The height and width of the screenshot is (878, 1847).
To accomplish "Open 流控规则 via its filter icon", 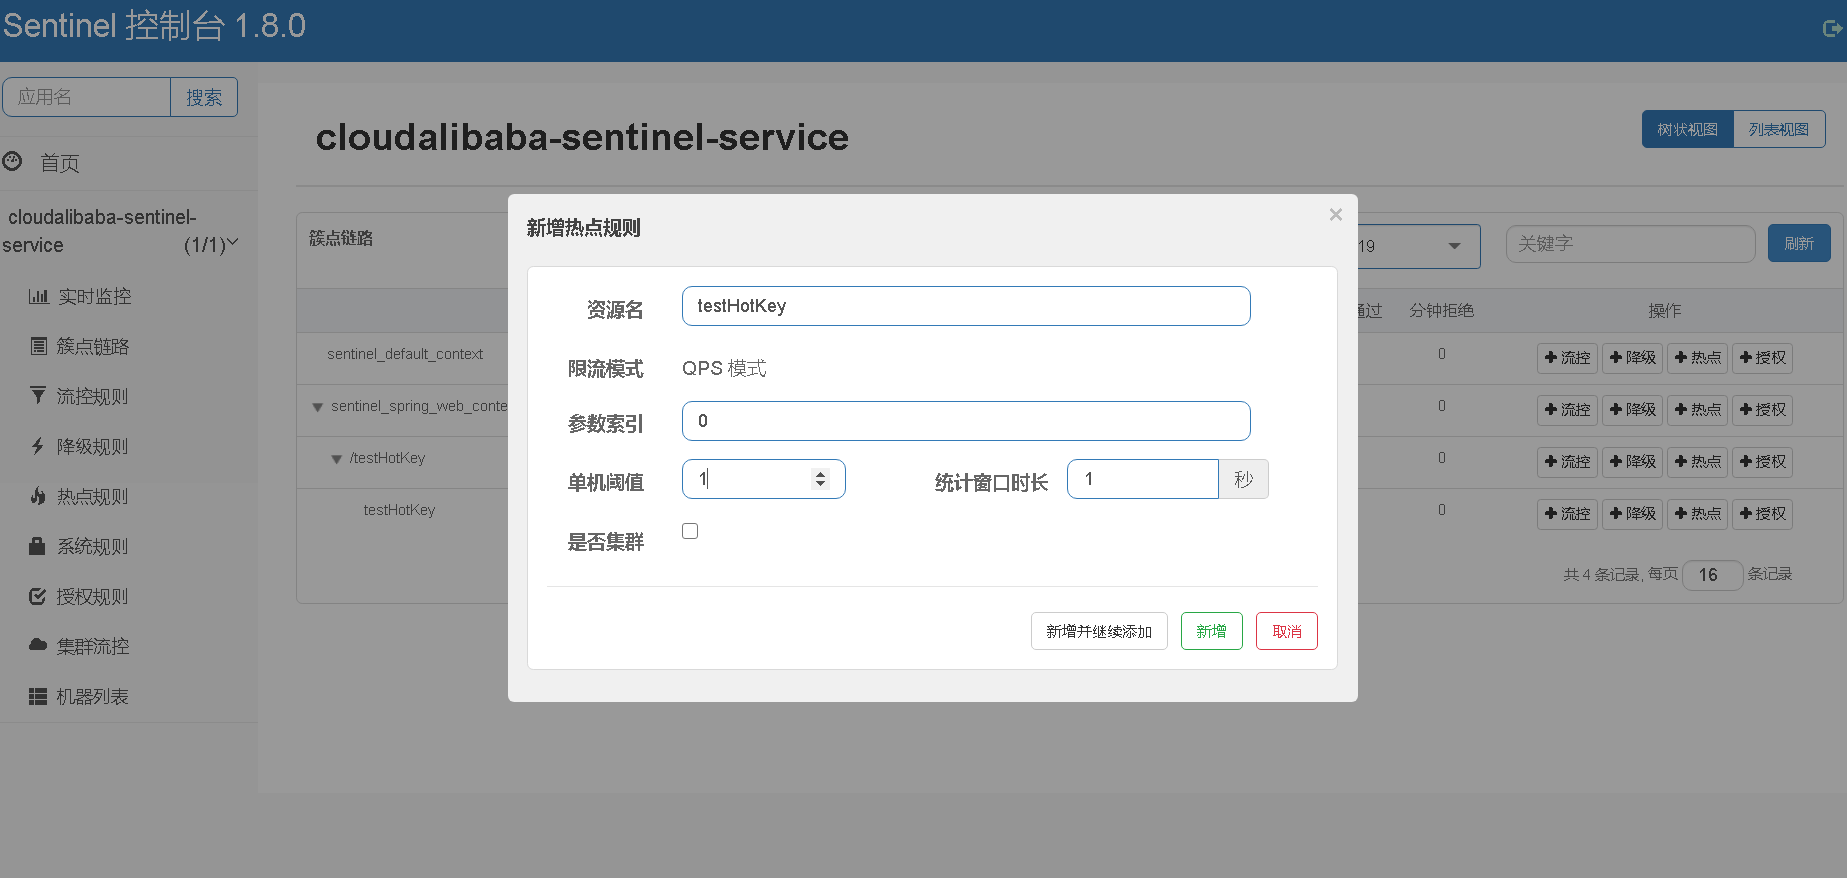I will [x=38, y=395].
